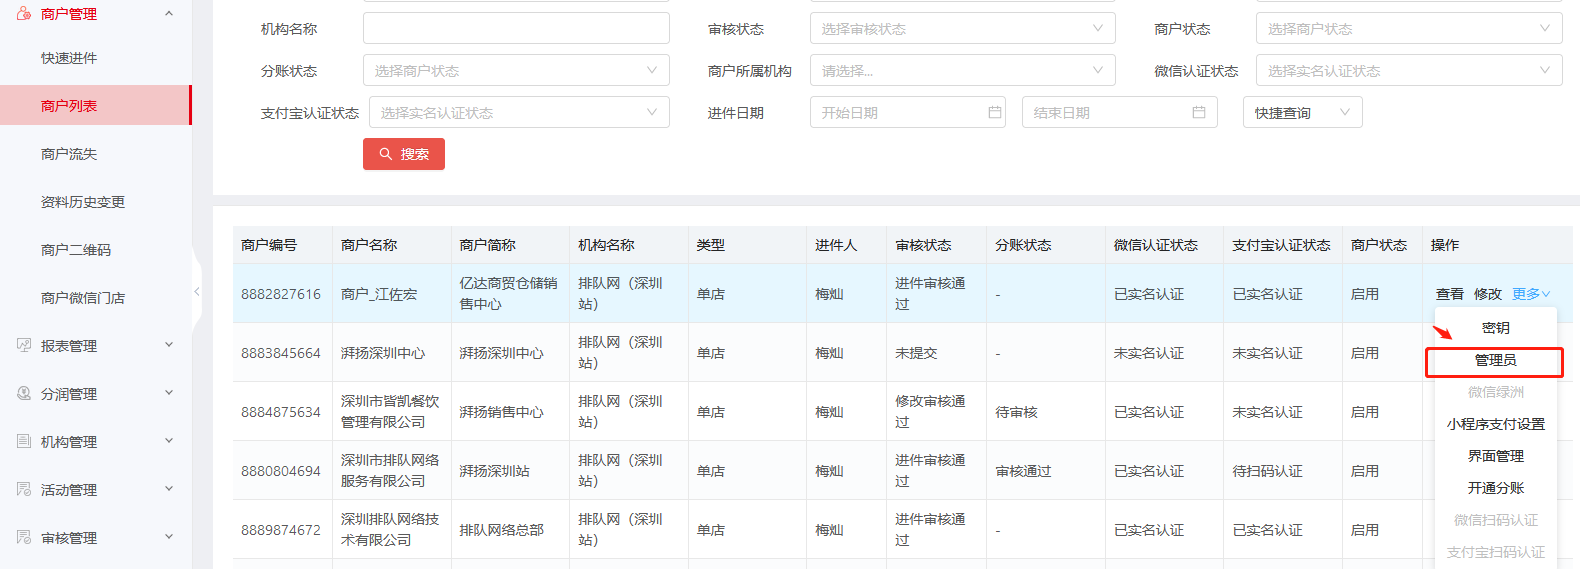Toggle 更多 dropdown for merchant 8882827616
1580x569 pixels.
1531,293
